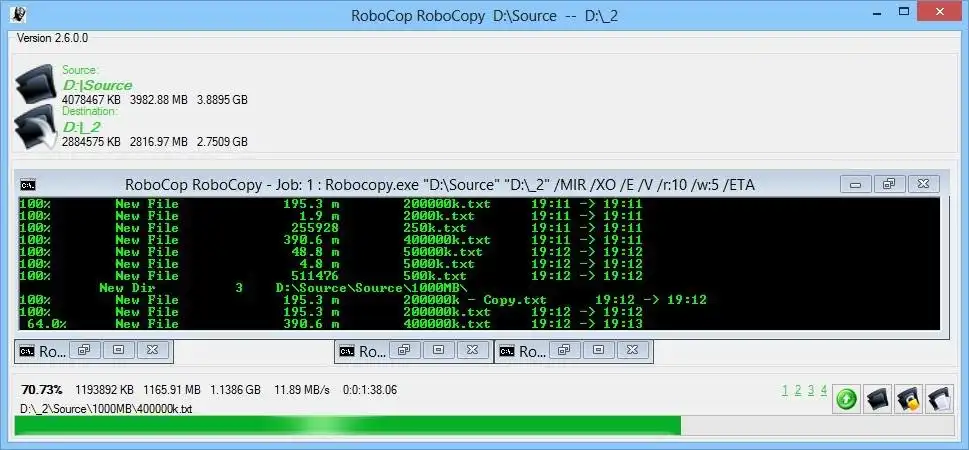Click the elapsed time 0:0:1:38.06
Screen dimensions: 969x450
370,390
